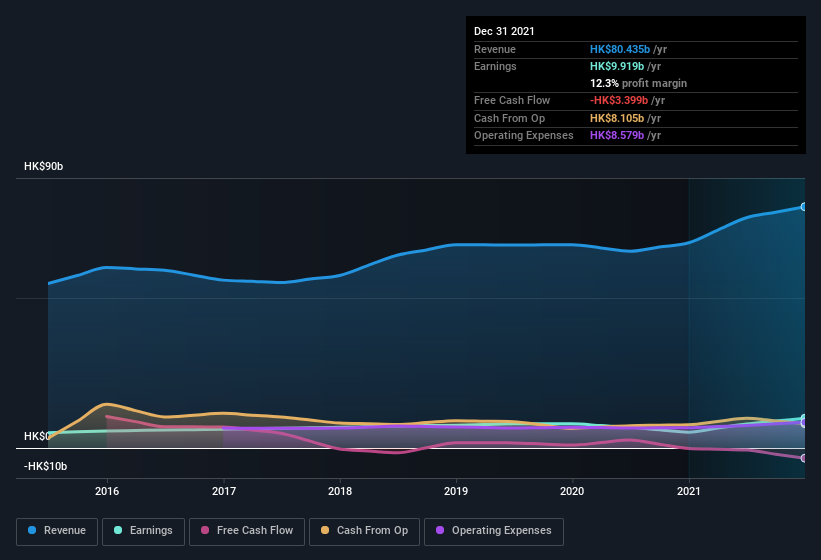Screen dimensions: 821x560
Task: Click the Cash From Op label in the tooltip
Action: [509, 118]
